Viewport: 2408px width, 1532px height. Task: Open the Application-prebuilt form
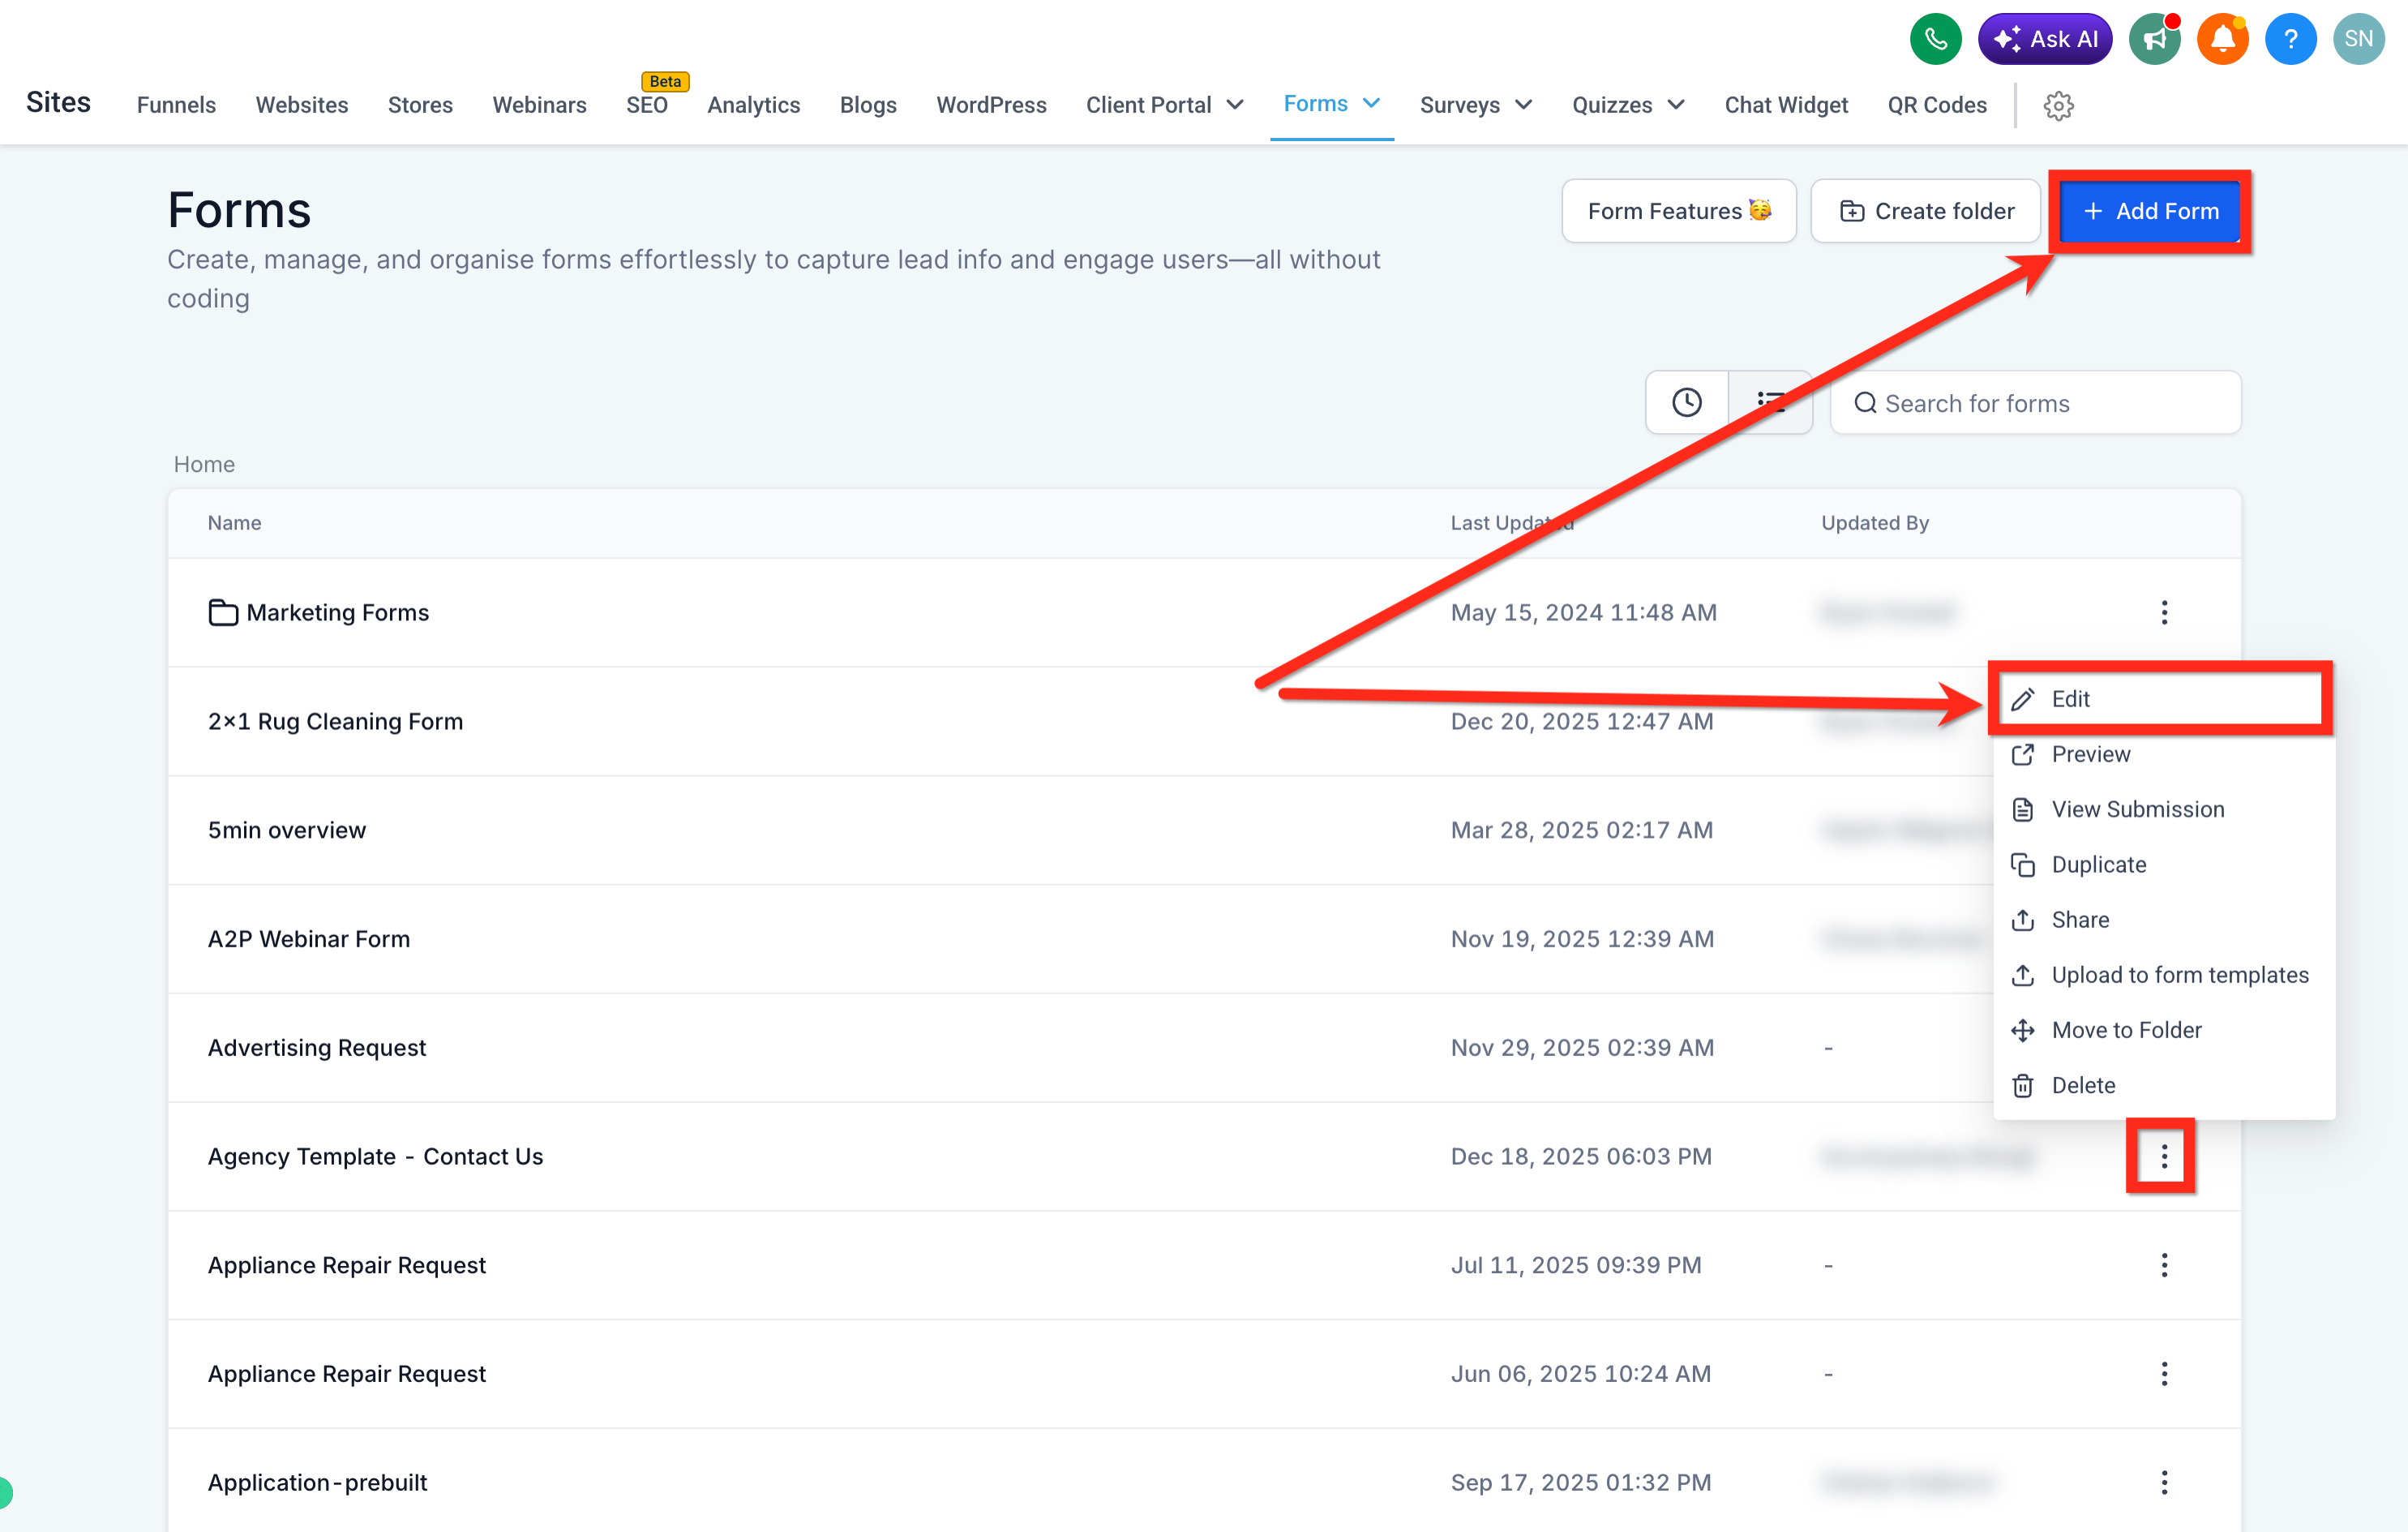pyautogui.click(x=317, y=1482)
